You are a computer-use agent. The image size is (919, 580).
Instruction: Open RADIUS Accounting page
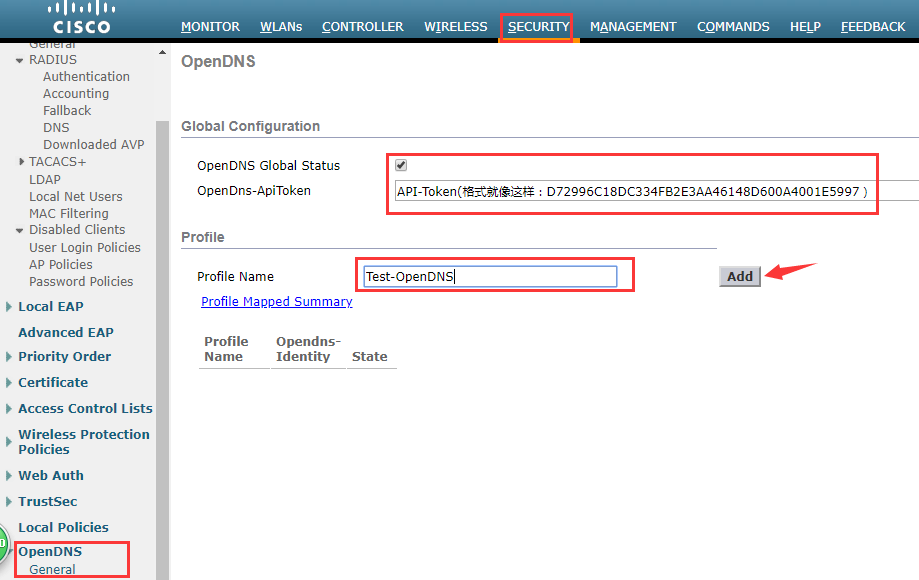click(x=76, y=94)
